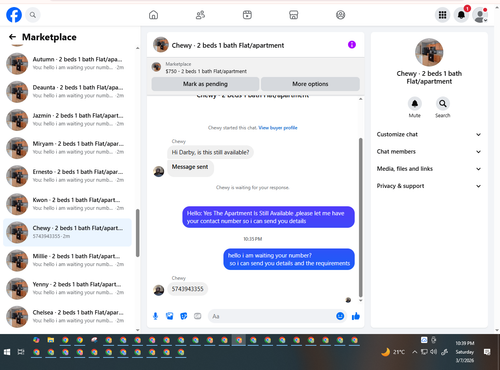Viewport: 500px width, 370px height.
Task: Click the purple conversation info icon
Action: [x=352, y=45]
